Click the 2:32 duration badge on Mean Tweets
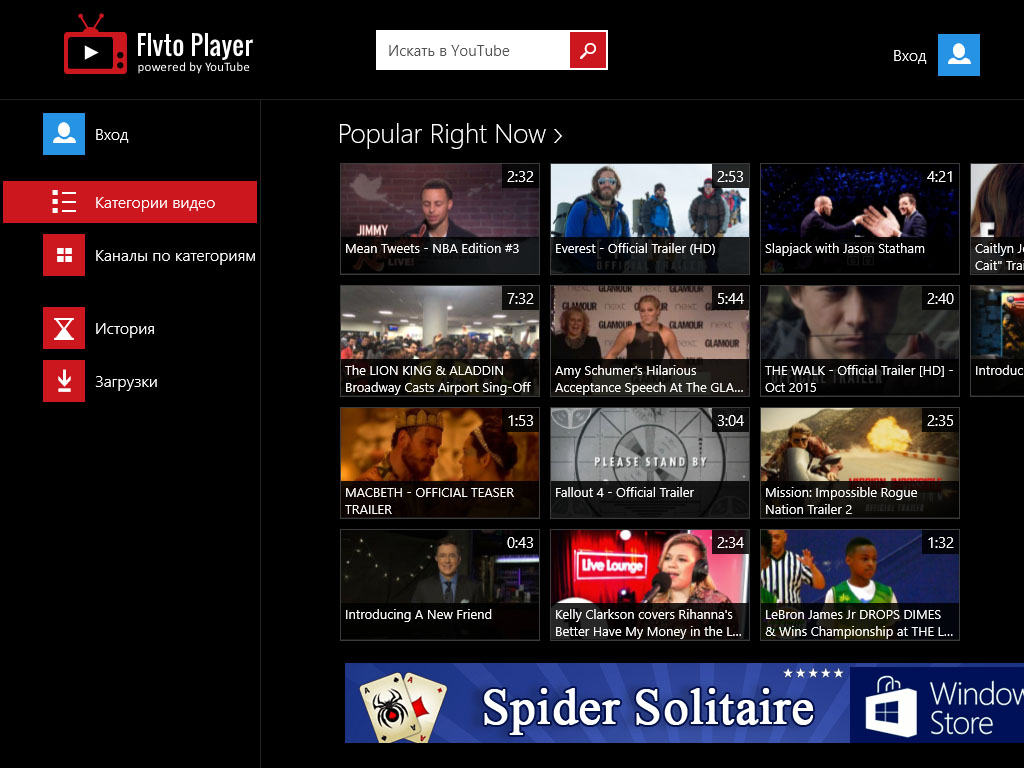 coord(520,176)
